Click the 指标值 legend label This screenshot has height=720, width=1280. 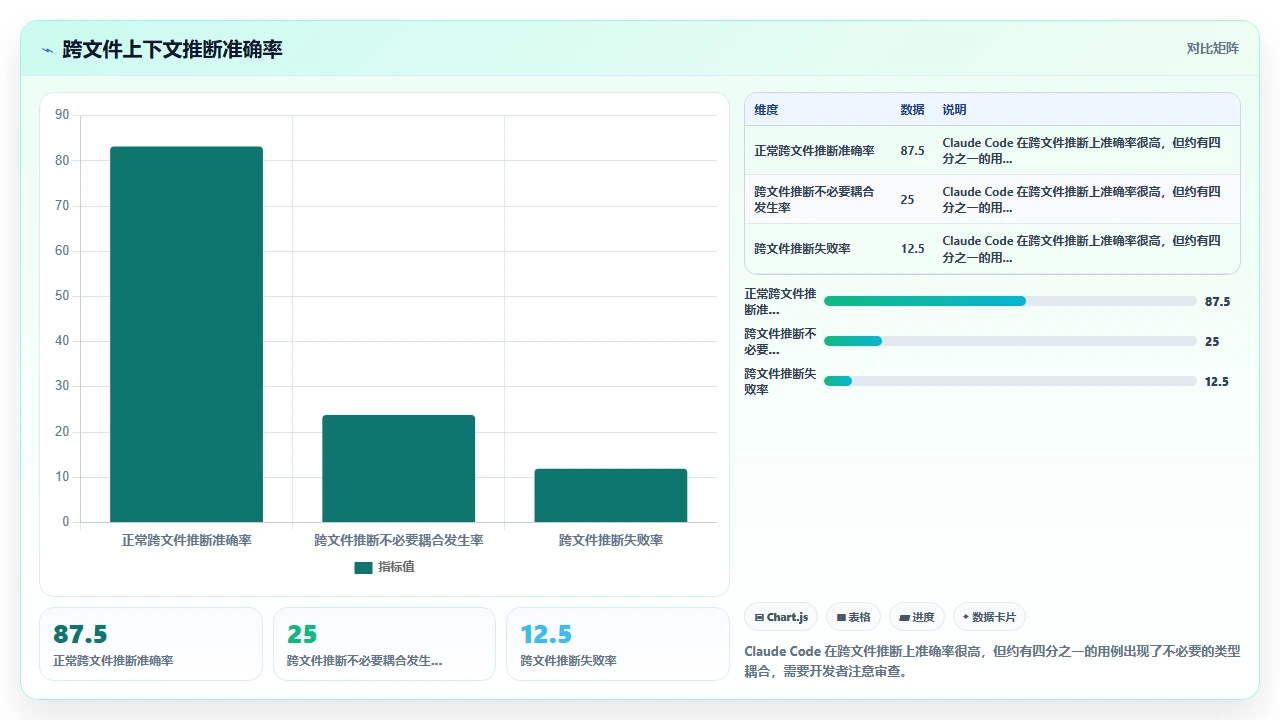coord(396,567)
